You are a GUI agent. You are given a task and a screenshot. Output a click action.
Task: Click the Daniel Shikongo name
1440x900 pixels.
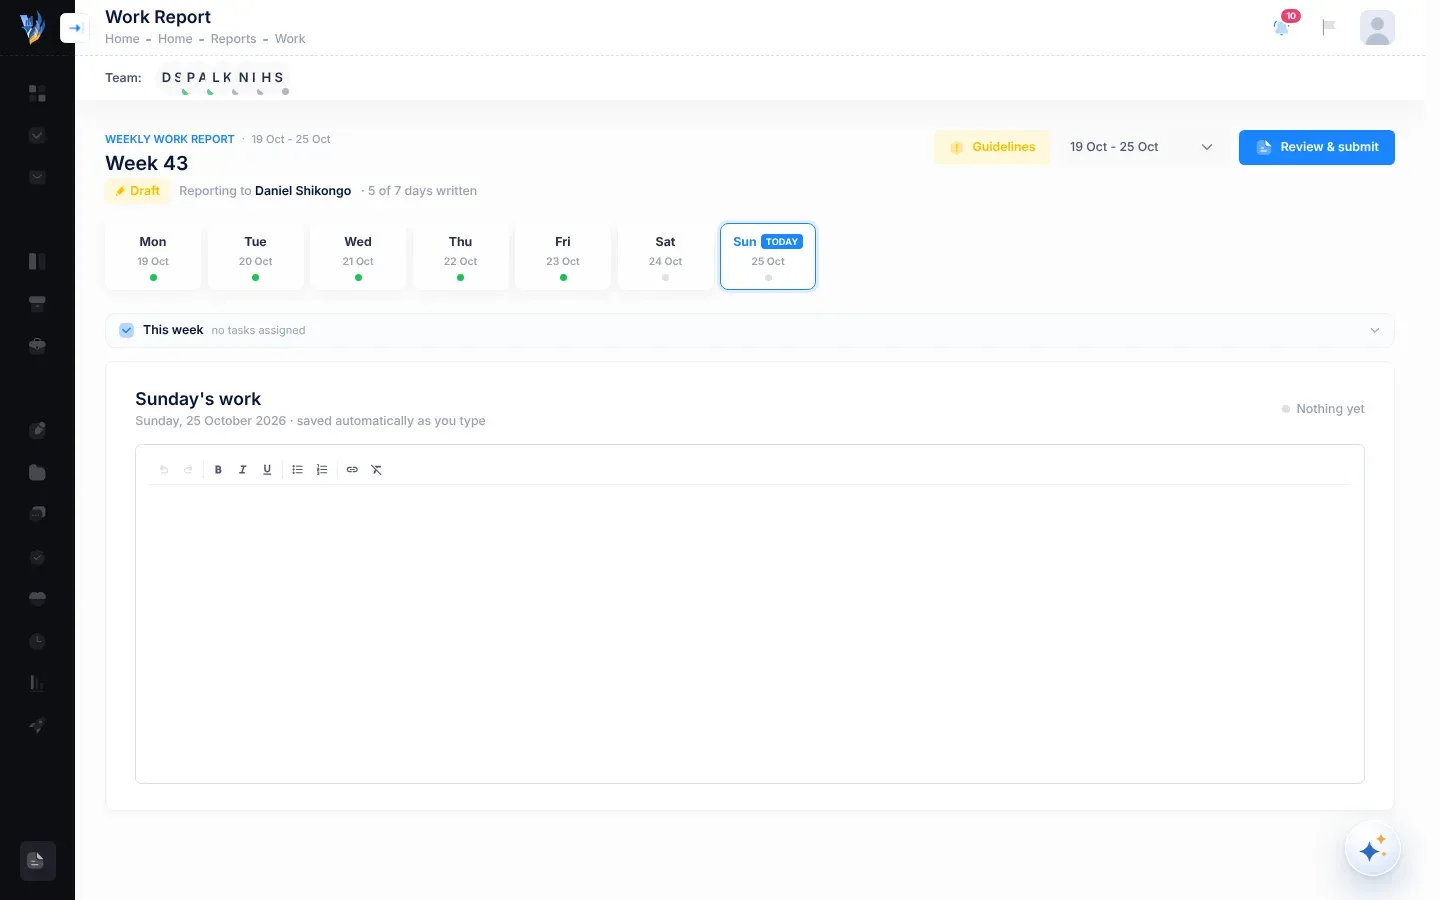coord(303,191)
